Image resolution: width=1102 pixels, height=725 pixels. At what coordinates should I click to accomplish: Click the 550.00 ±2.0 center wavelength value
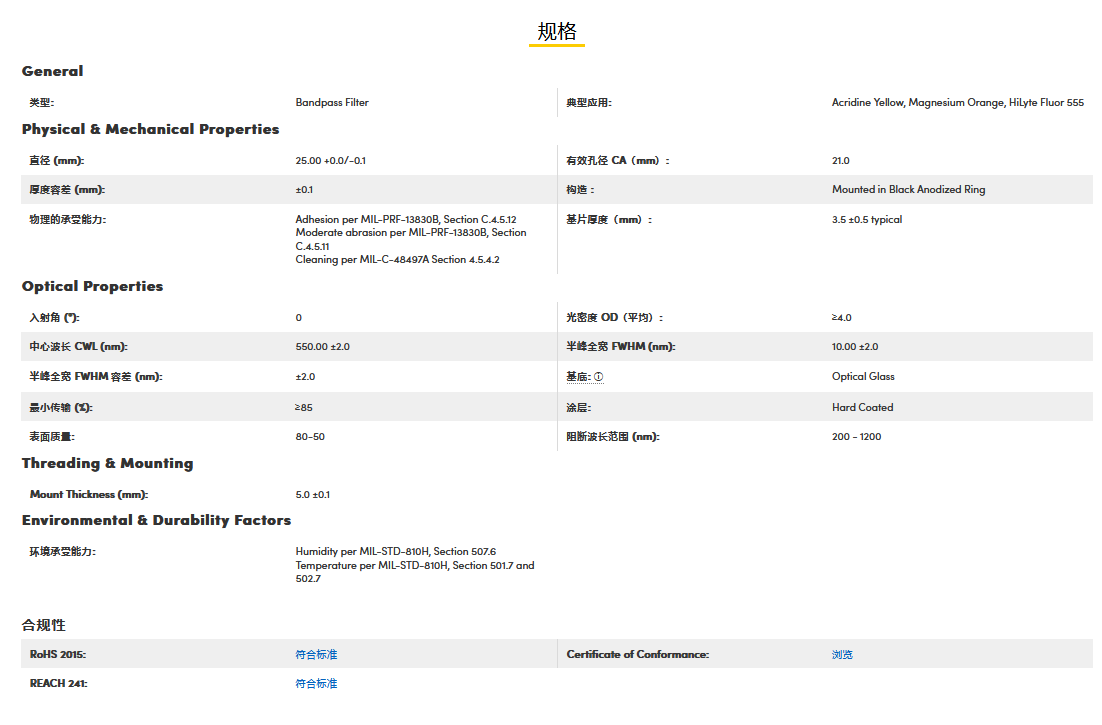[322, 346]
